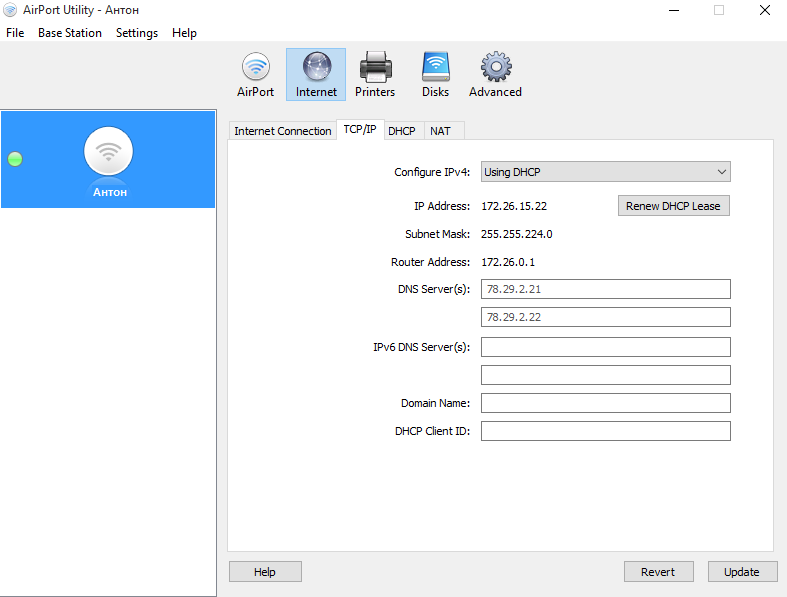Open the Disks section
Screen dimensions: 787x597
[x=435, y=75]
